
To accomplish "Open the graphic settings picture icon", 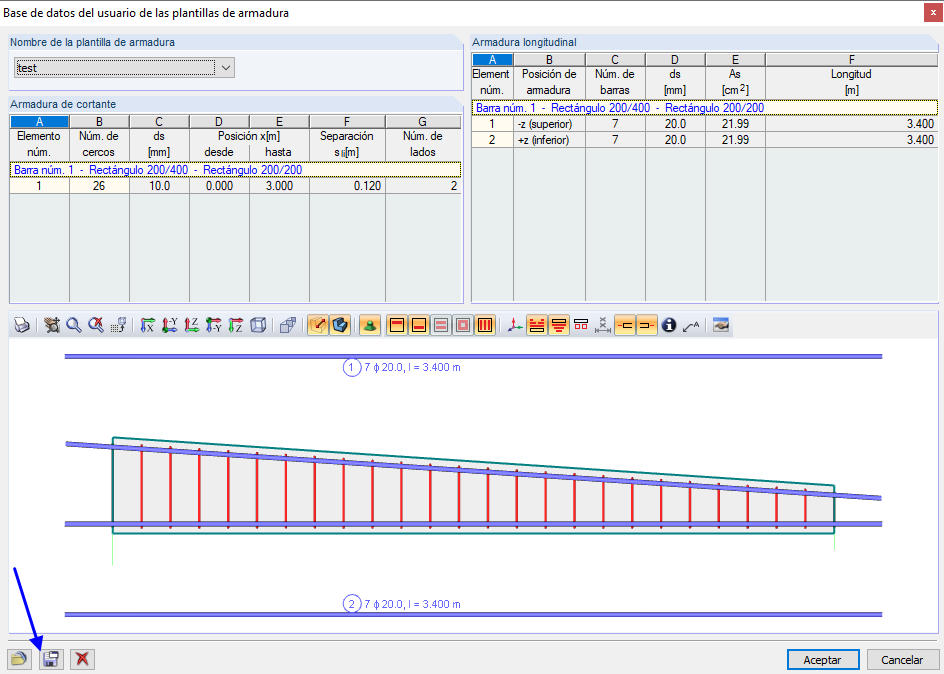I will click(x=721, y=326).
